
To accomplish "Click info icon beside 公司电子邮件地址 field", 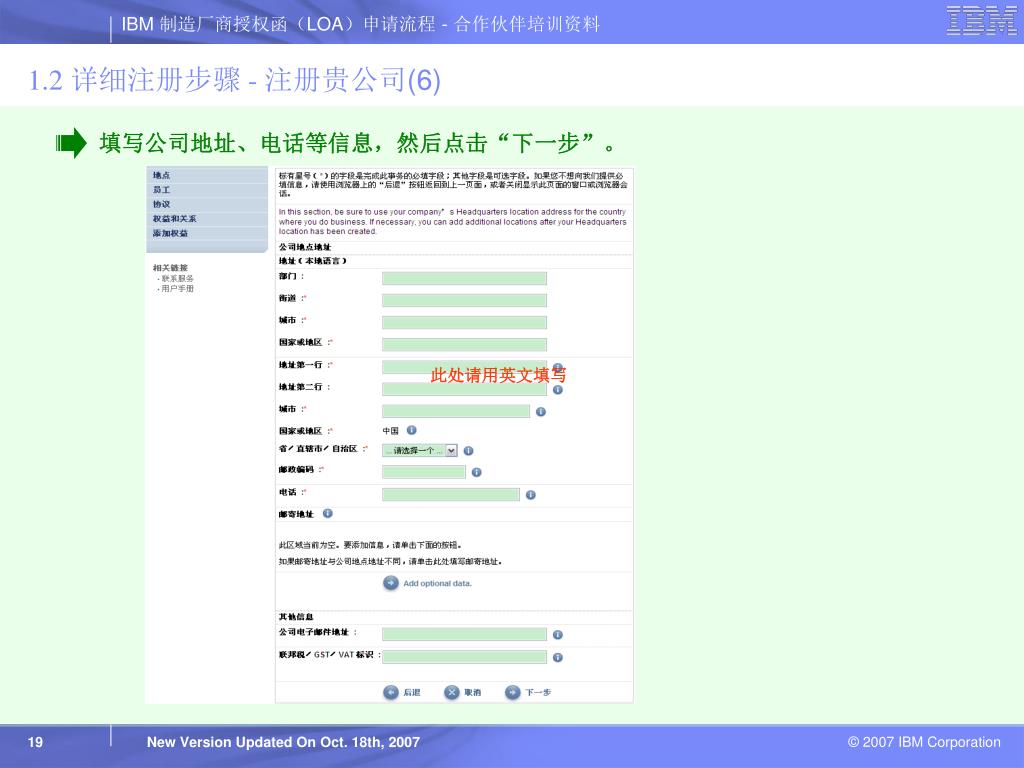I will point(558,635).
